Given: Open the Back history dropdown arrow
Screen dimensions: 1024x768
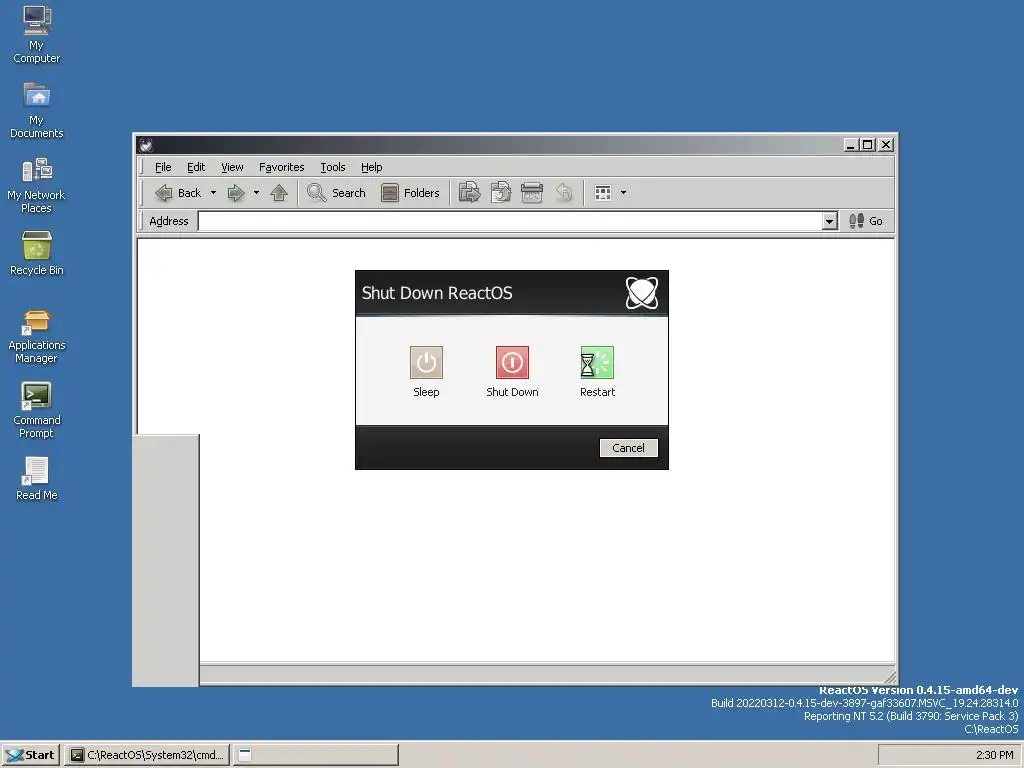Looking at the screenshot, I should (x=213, y=193).
